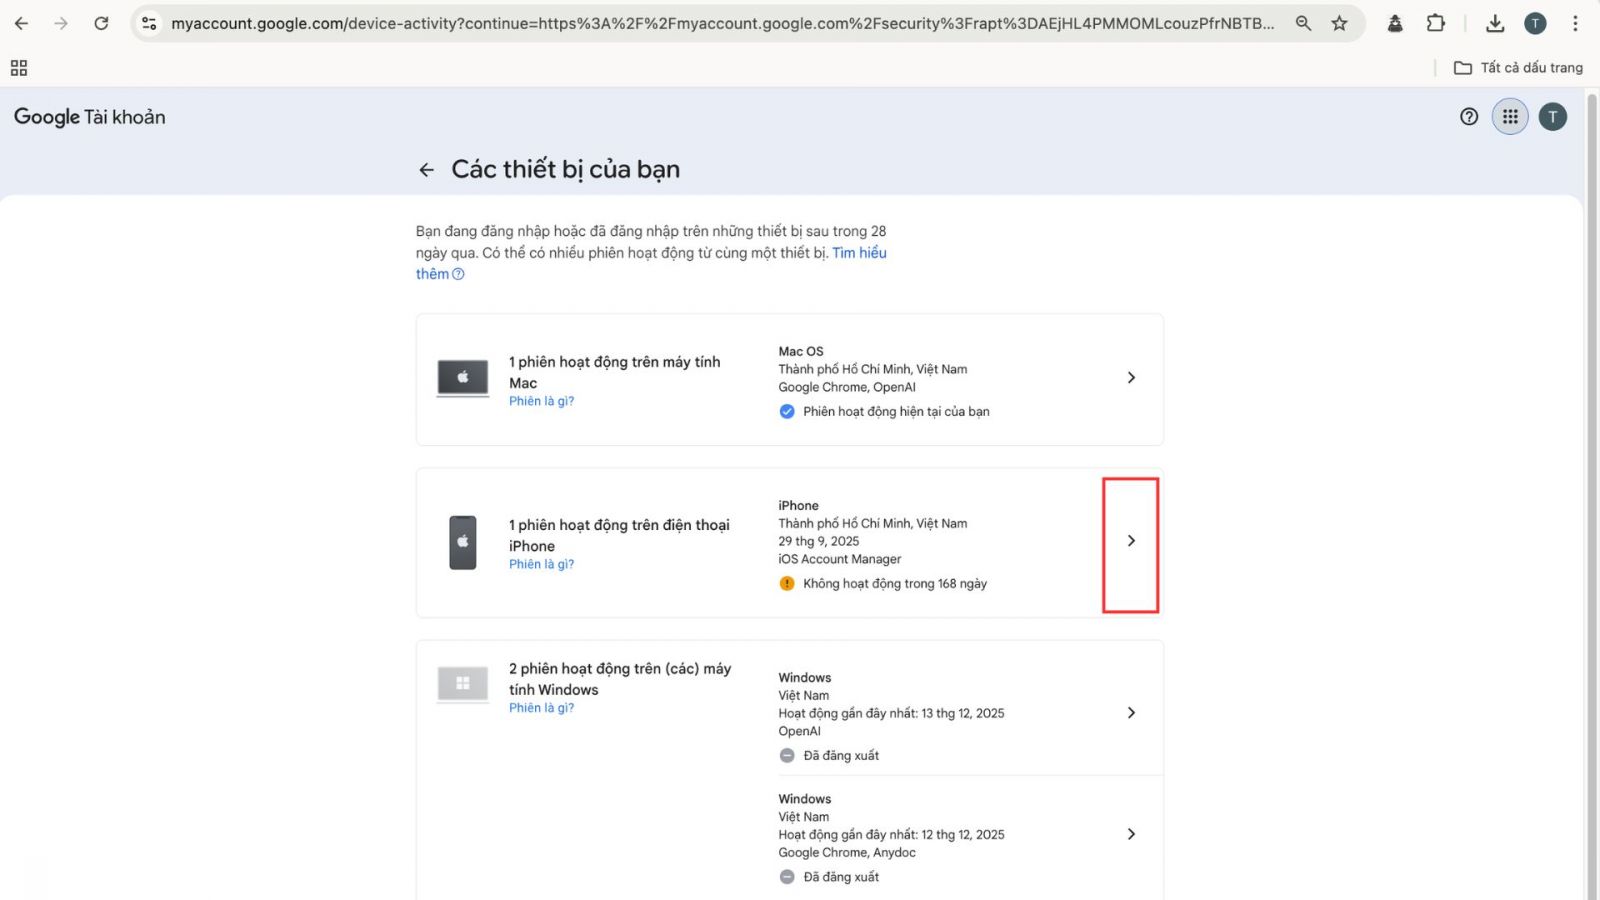Screen dimensions: 1600x900
Task: Open Chrome downloads icon
Action: (x=1495, y=23)
